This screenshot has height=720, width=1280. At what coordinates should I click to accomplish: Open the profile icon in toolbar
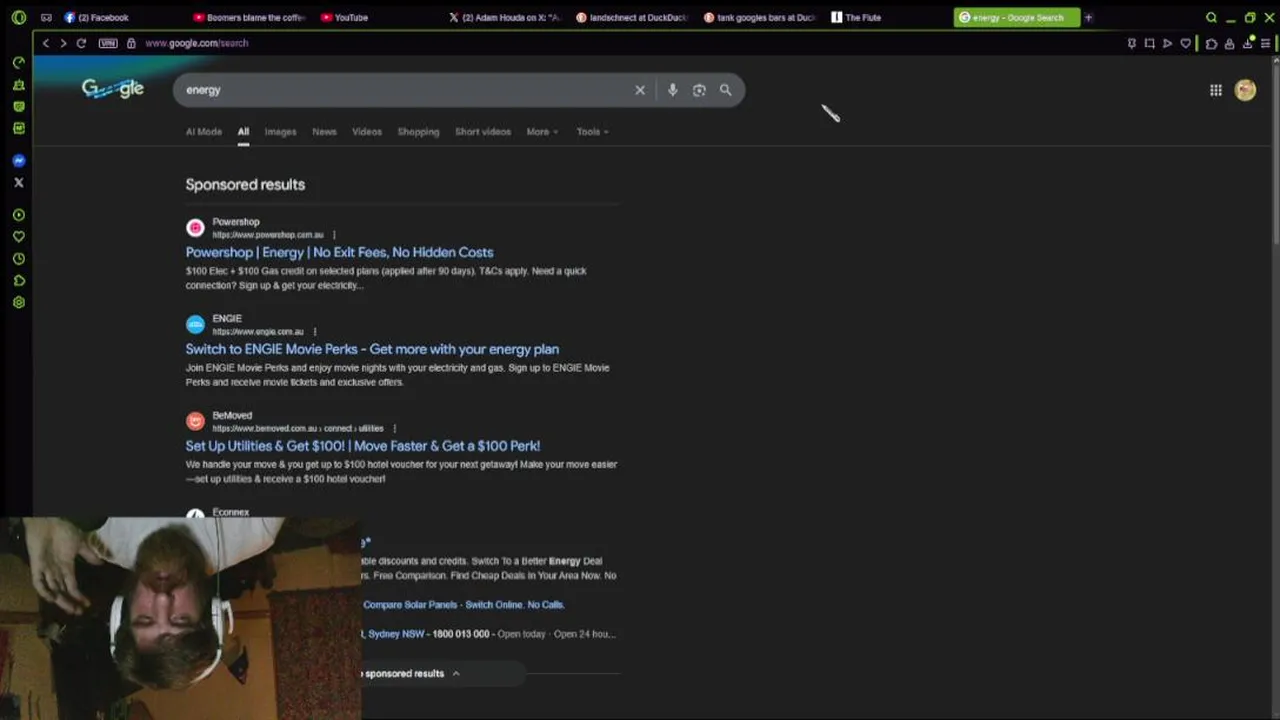coord(1229,43)
